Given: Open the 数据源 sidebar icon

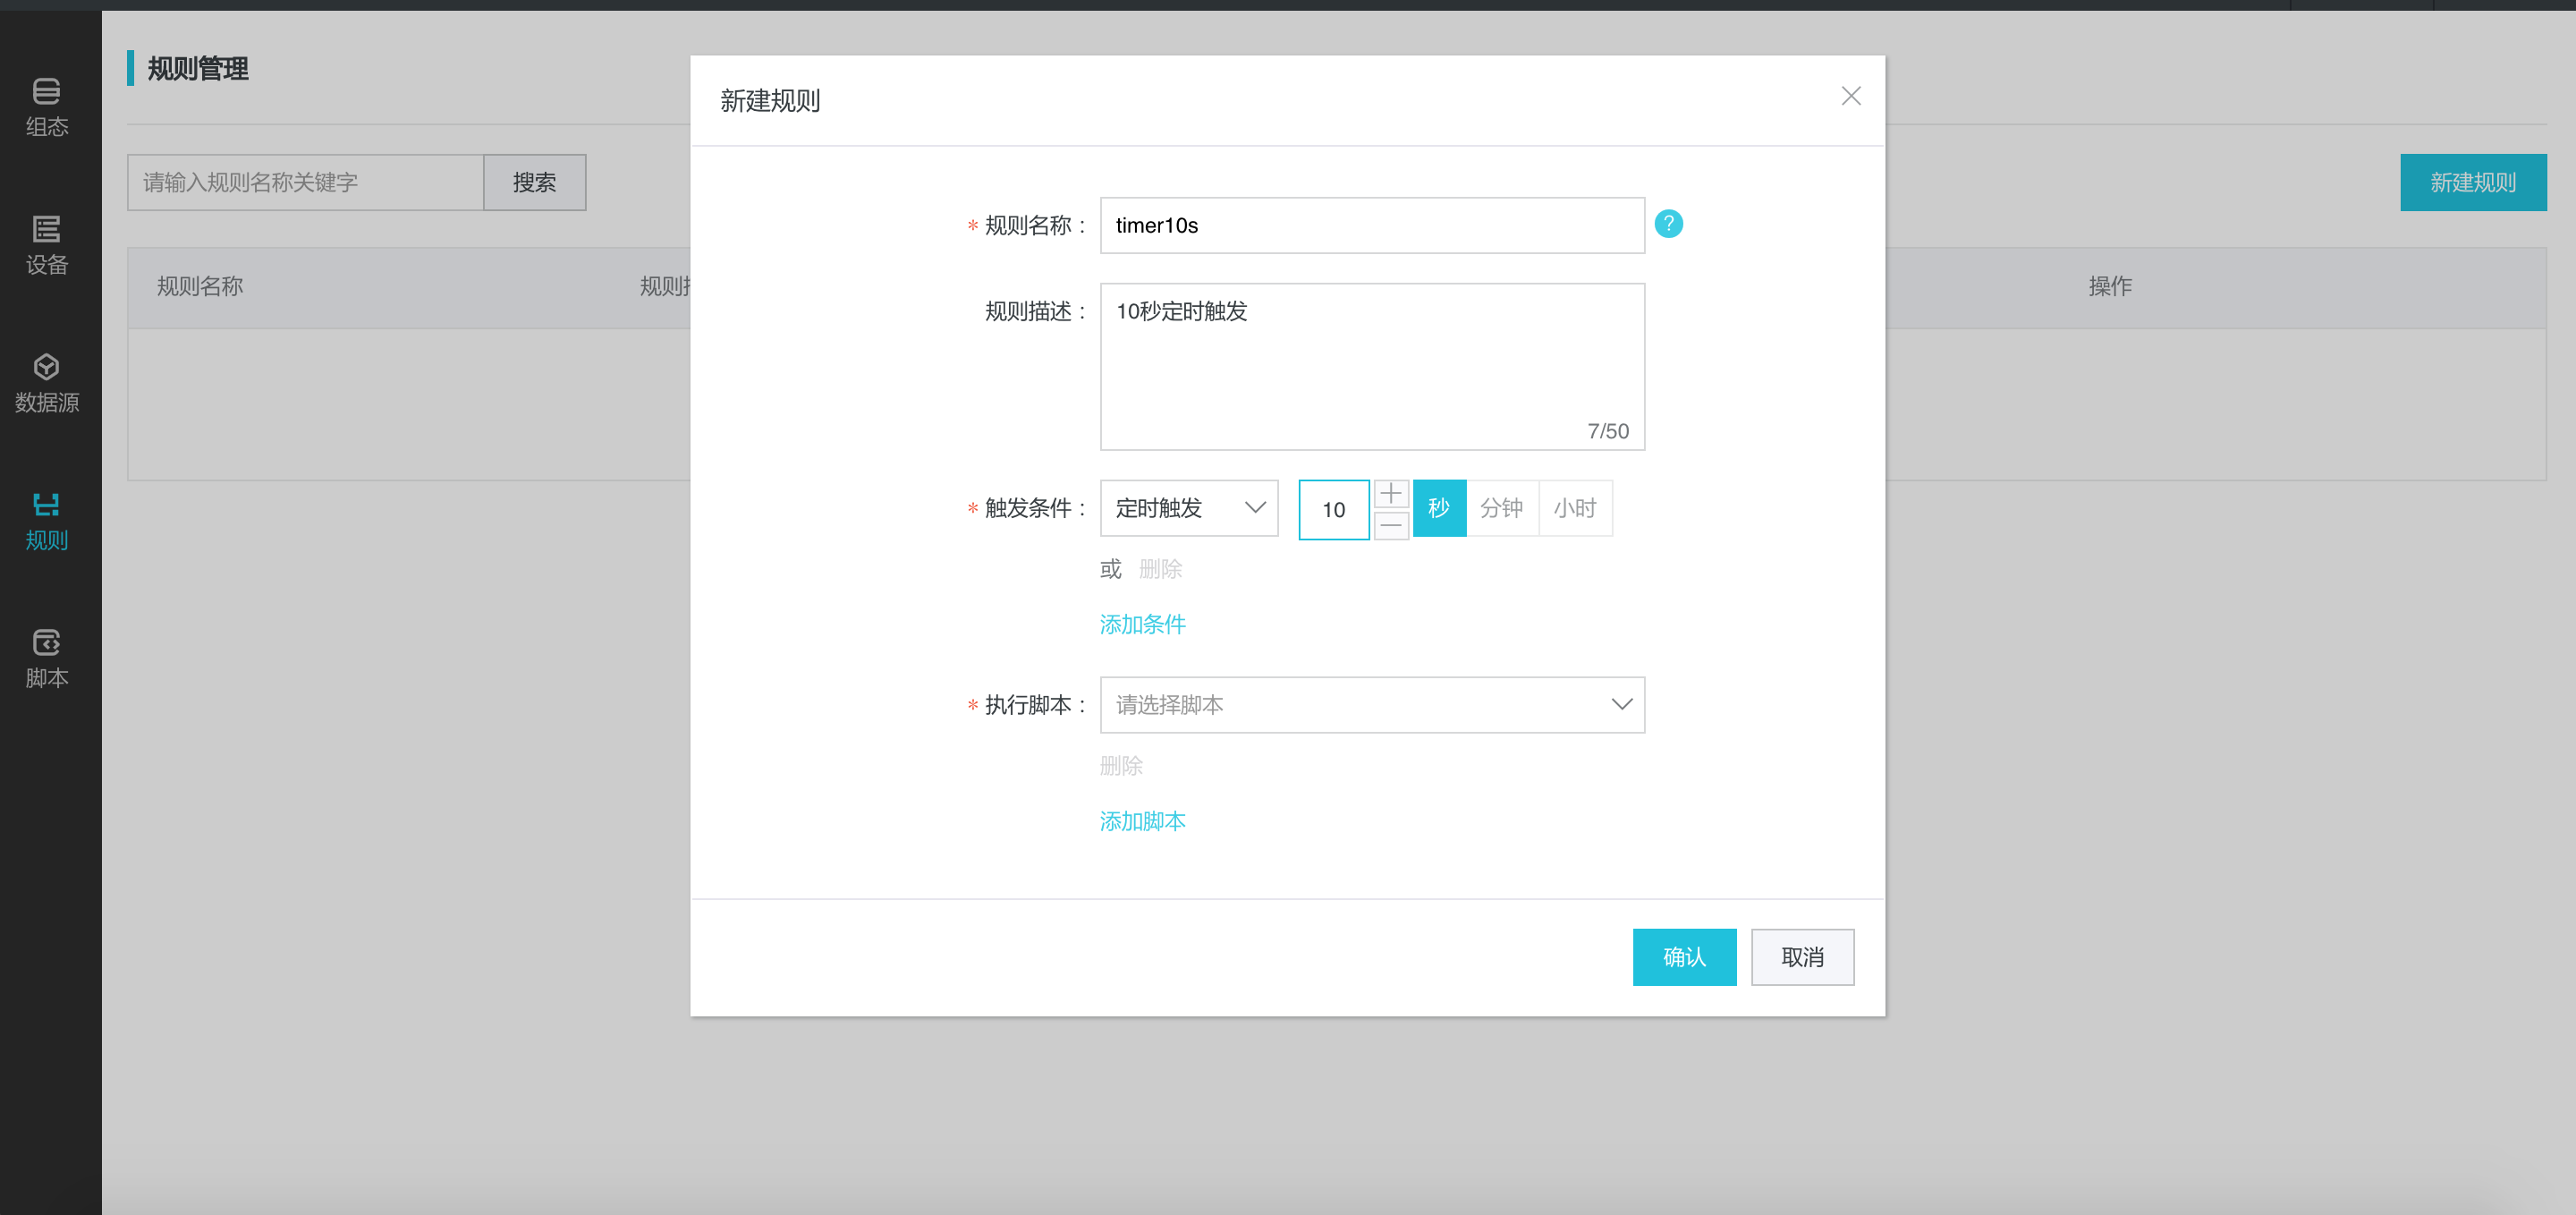Looking at the screenshot, I should (46, 382).
